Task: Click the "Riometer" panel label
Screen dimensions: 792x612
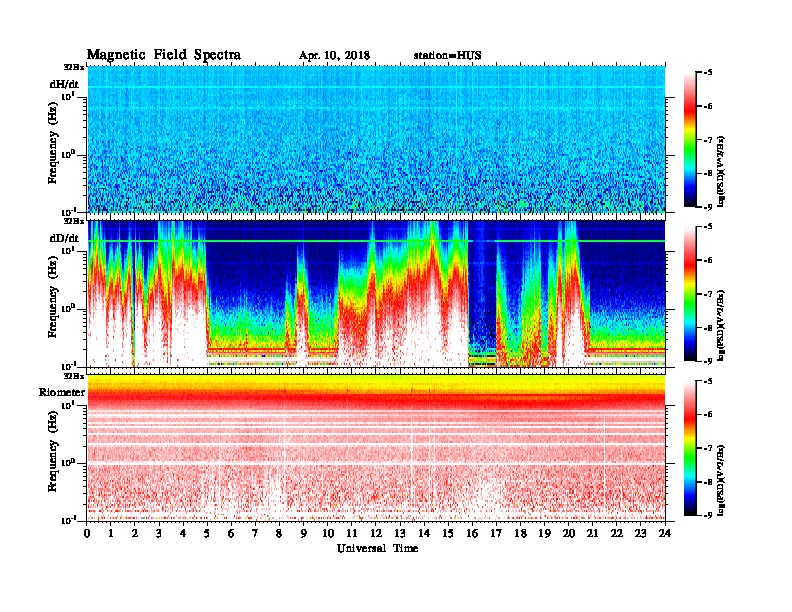Action: 62,392
